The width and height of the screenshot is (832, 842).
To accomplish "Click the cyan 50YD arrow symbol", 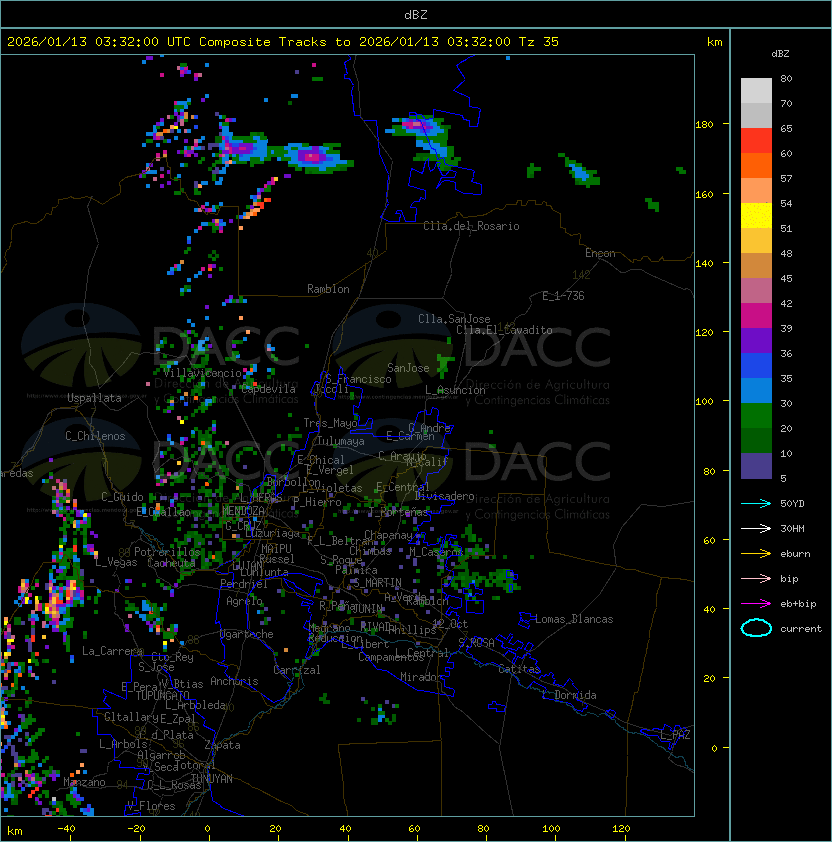I will (x=756, y=503).
